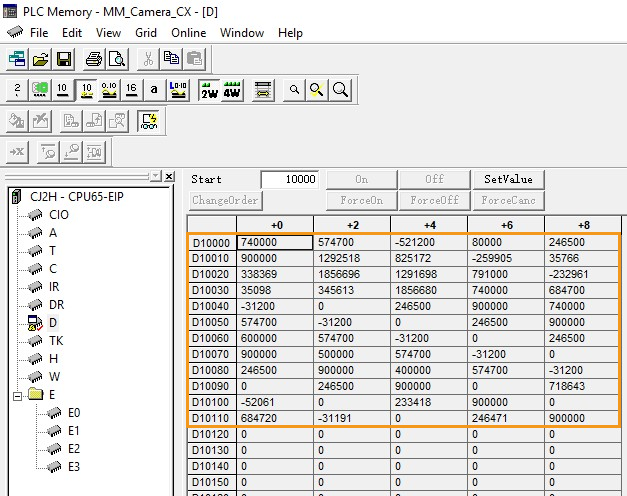
Task: Open file using the folder icon
Action: pyautogui.click(x=40, y=59)
